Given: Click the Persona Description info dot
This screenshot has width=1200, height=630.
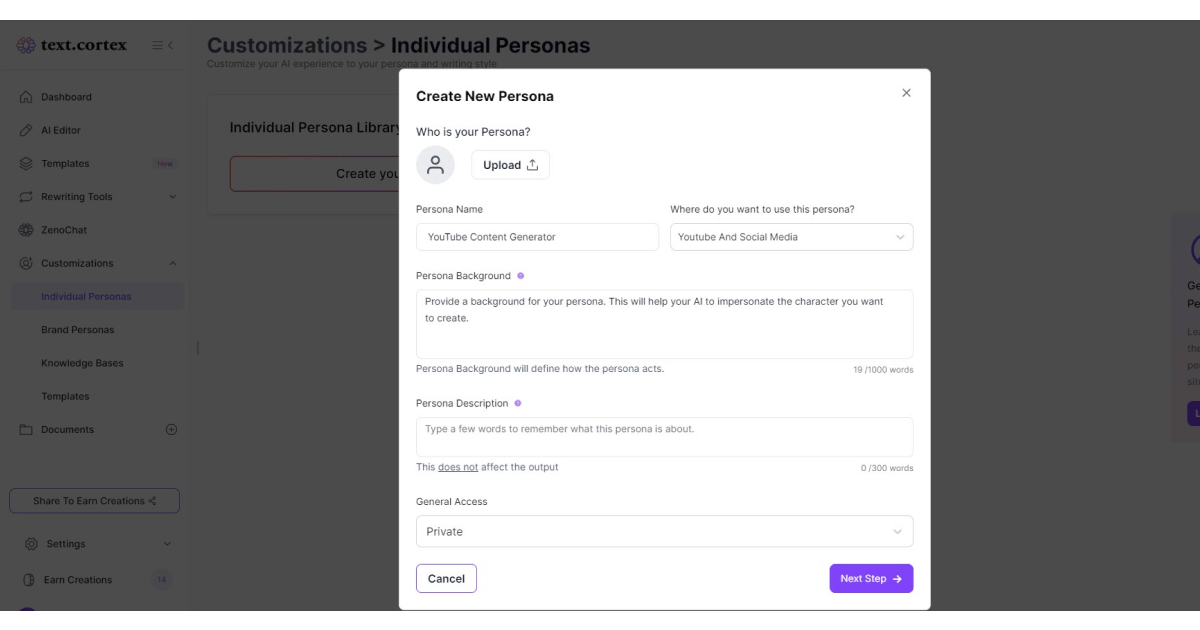Looking at the screenshot, I should click(517, 403).
